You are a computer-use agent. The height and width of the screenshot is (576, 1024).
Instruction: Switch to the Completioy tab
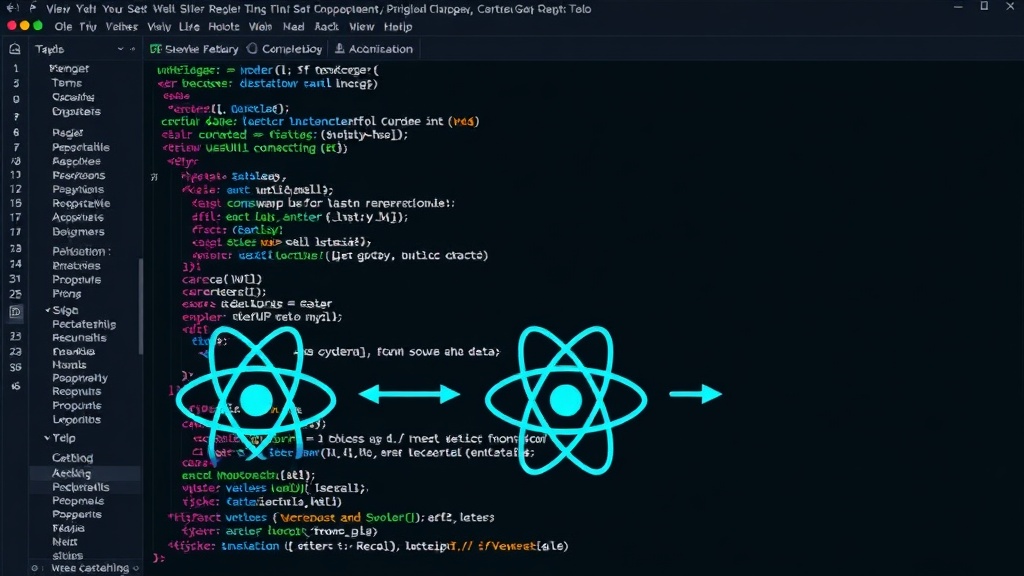tap(285, 49)
